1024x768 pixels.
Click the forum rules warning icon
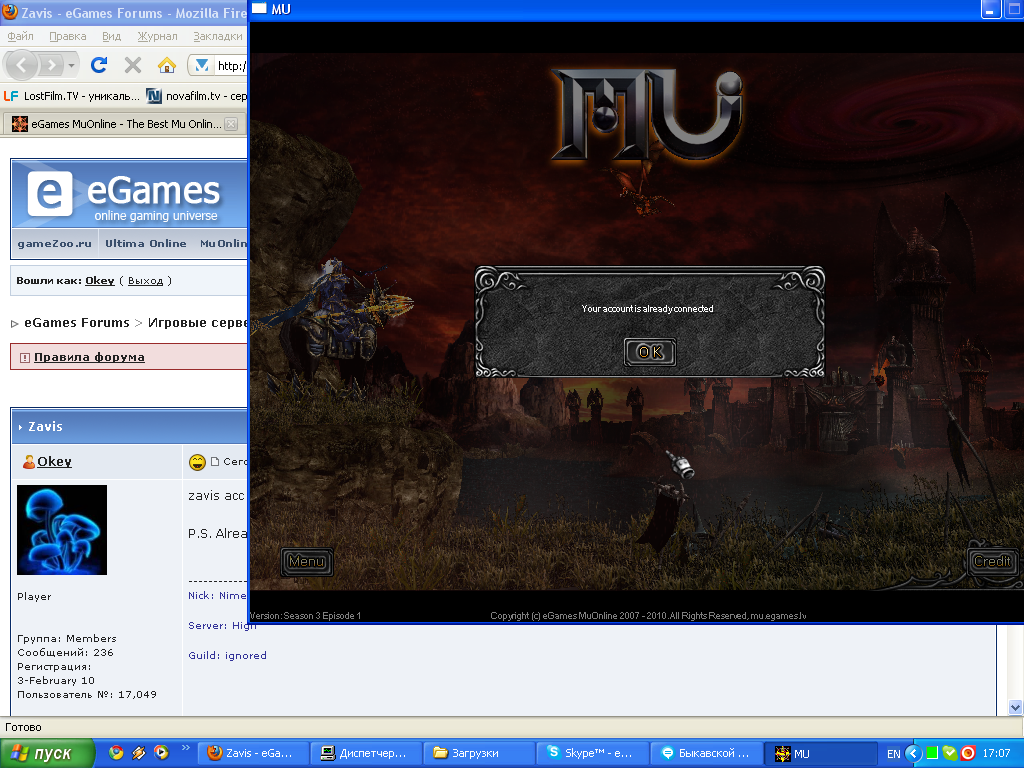[x=25, y=357]
